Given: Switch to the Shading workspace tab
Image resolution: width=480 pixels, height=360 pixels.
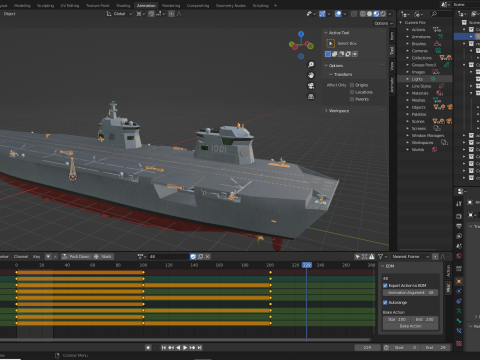Looking at the screenshot, I should (x=123, y=5).
